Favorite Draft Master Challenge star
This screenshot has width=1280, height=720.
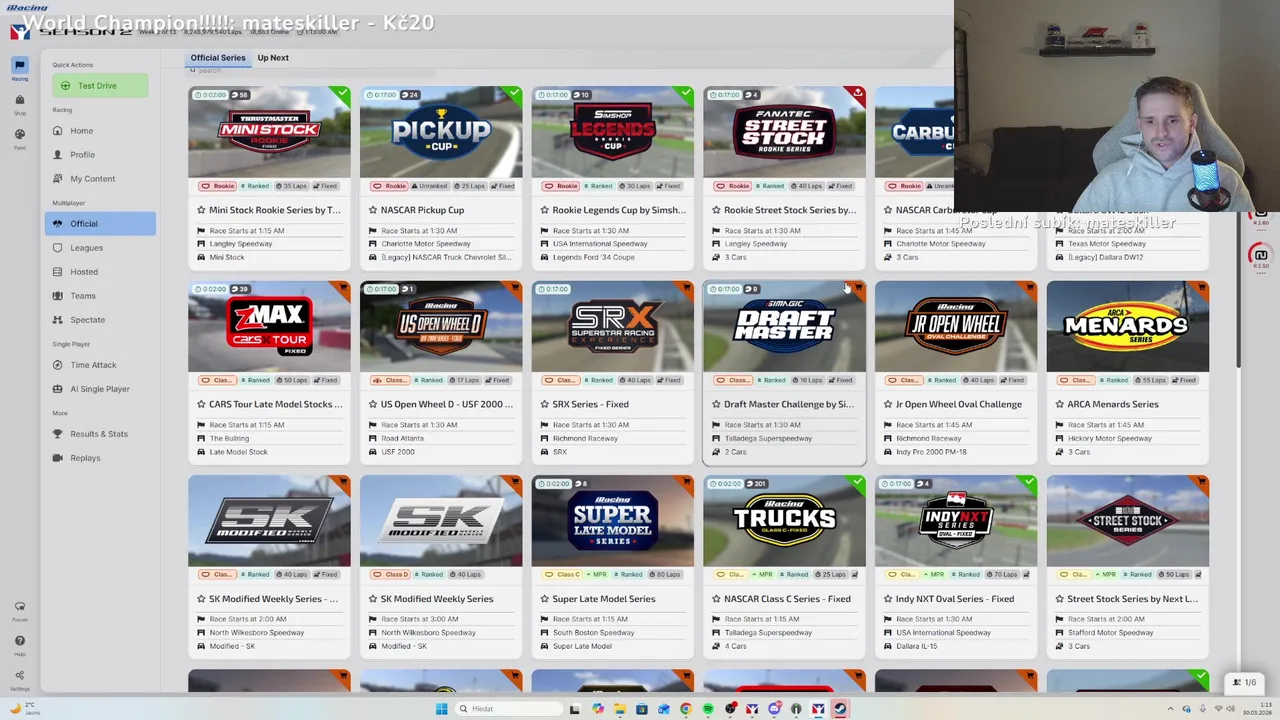click(716, 404)
